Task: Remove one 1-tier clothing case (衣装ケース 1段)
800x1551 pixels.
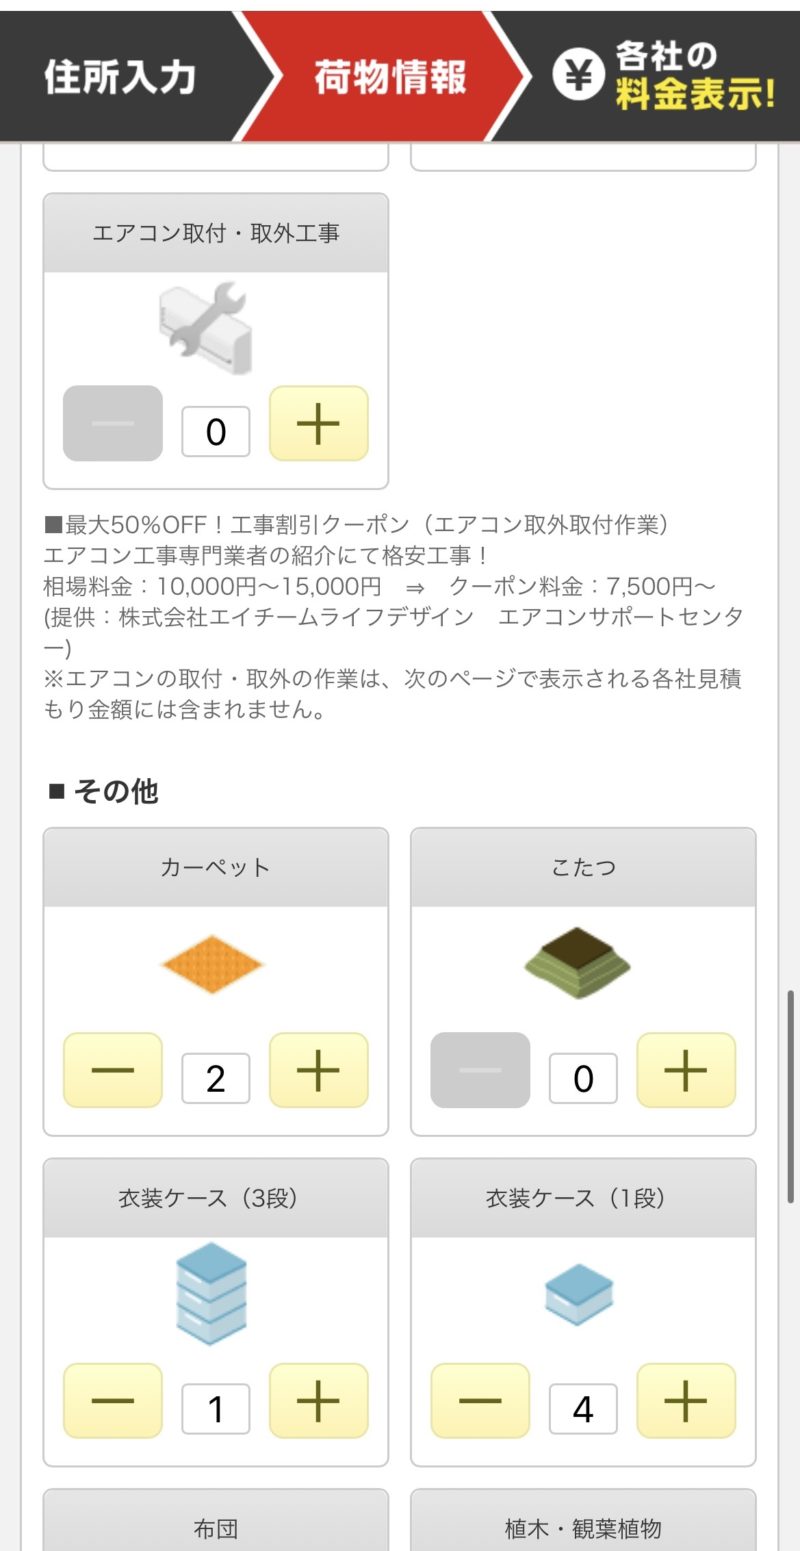Action: [x=480, y=1401]
